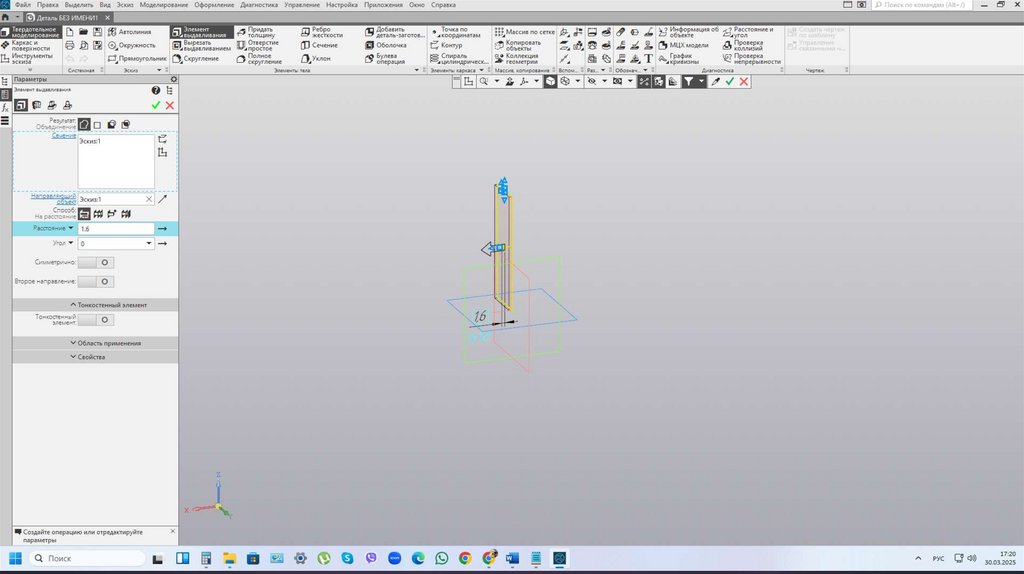Toggle the Symmetric (Симметрично) switch
The image size is (1024, 574).
click(x=96, y=262)
